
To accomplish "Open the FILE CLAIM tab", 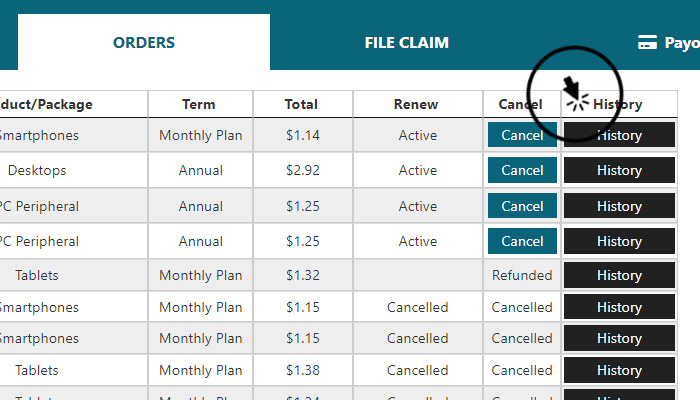I will (x=406, y=42).
